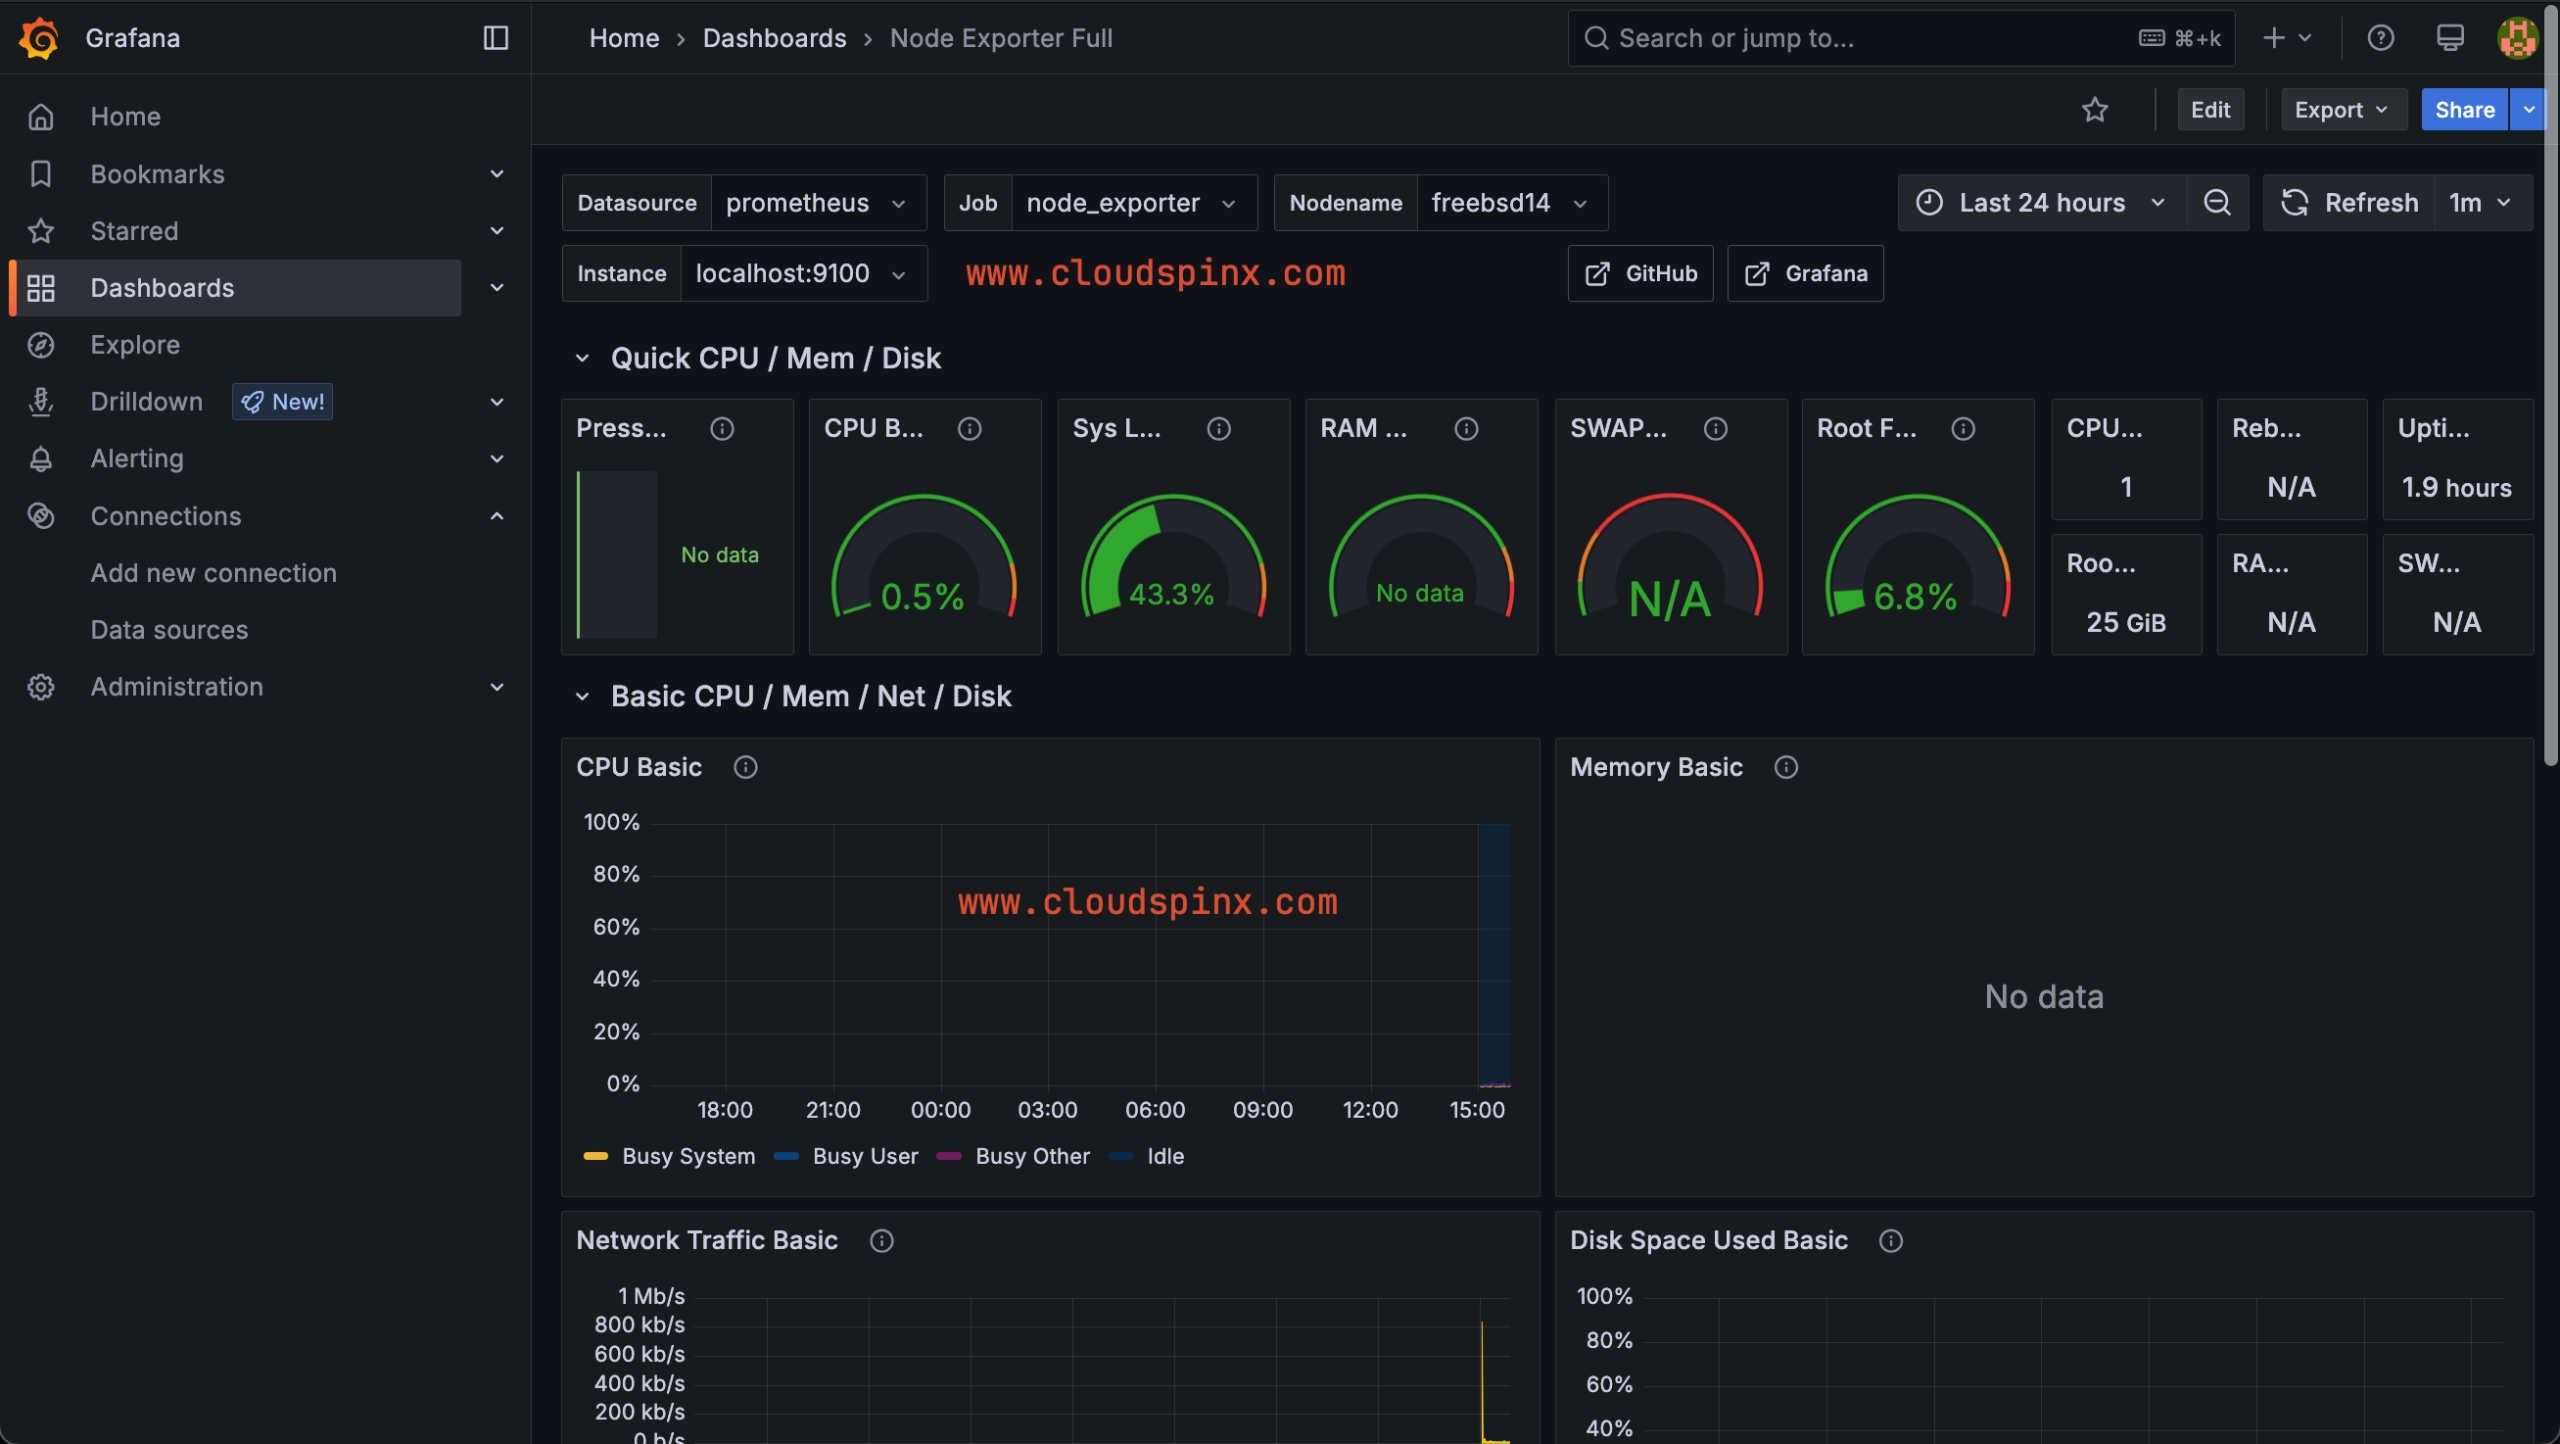This screenshot has width=2560, height=1444.
Task: Open the user profile avatar
Action: [x=2518, y=38]
